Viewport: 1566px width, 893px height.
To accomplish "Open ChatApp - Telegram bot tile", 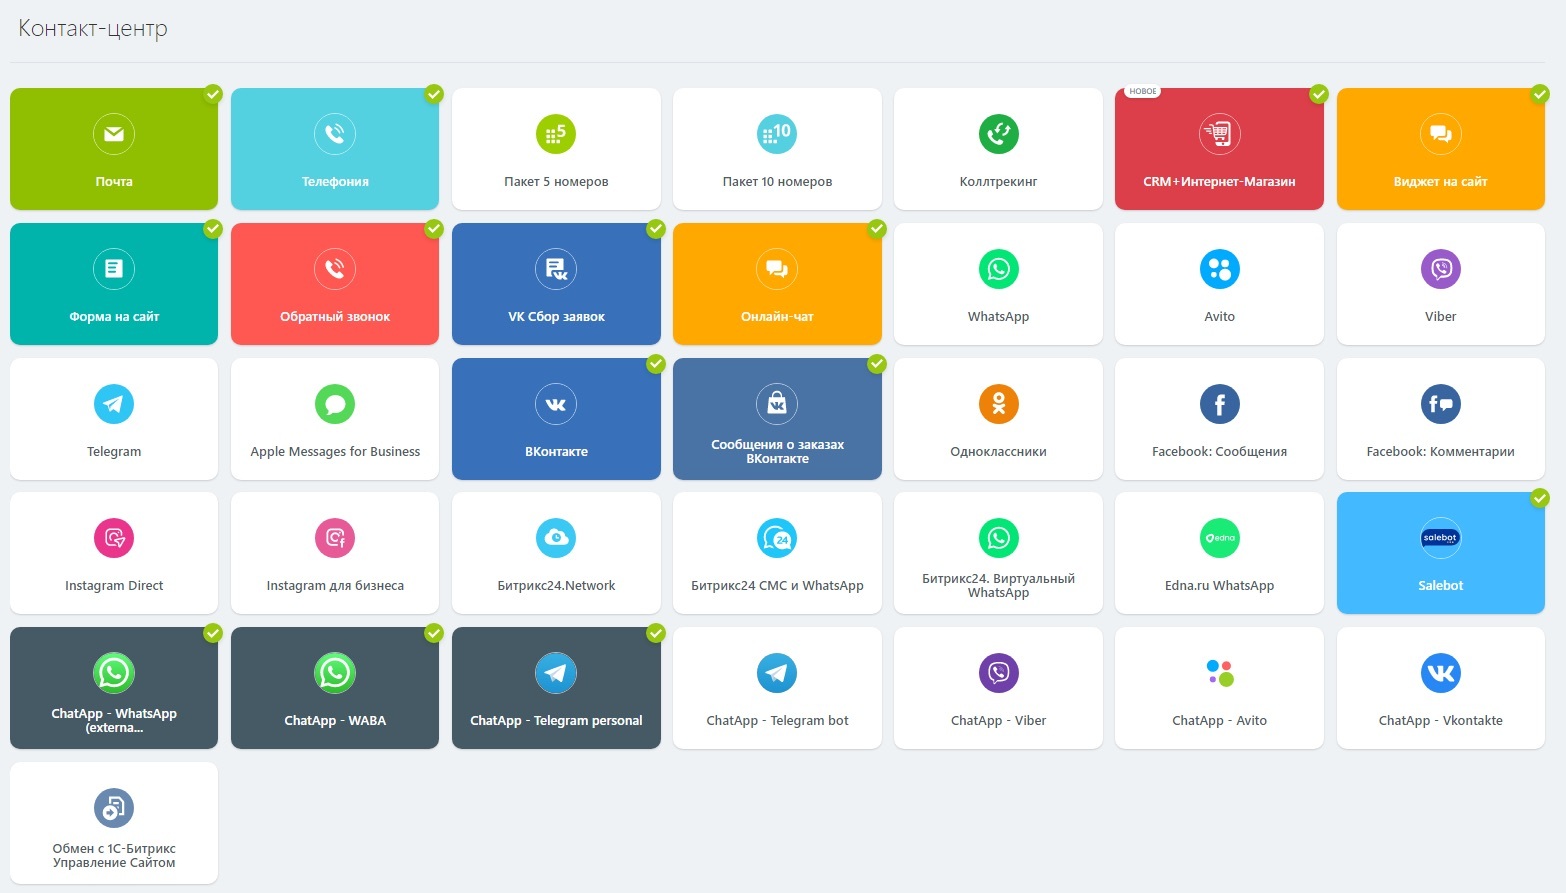I will tap(777, 688).
